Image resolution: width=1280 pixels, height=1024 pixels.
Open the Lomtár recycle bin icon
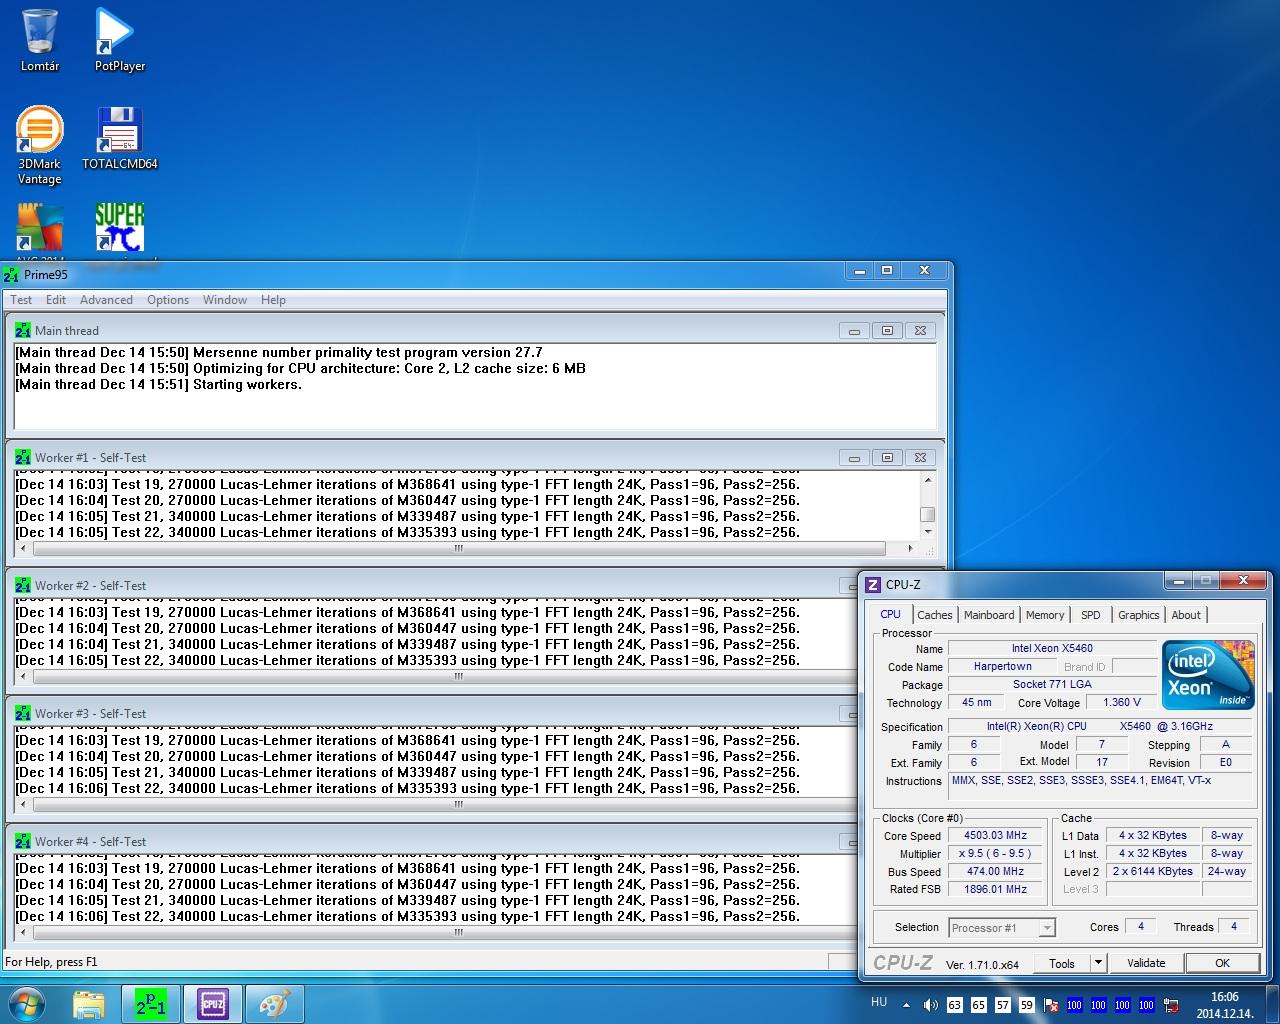pyautogui.click(x=40, y=40)
